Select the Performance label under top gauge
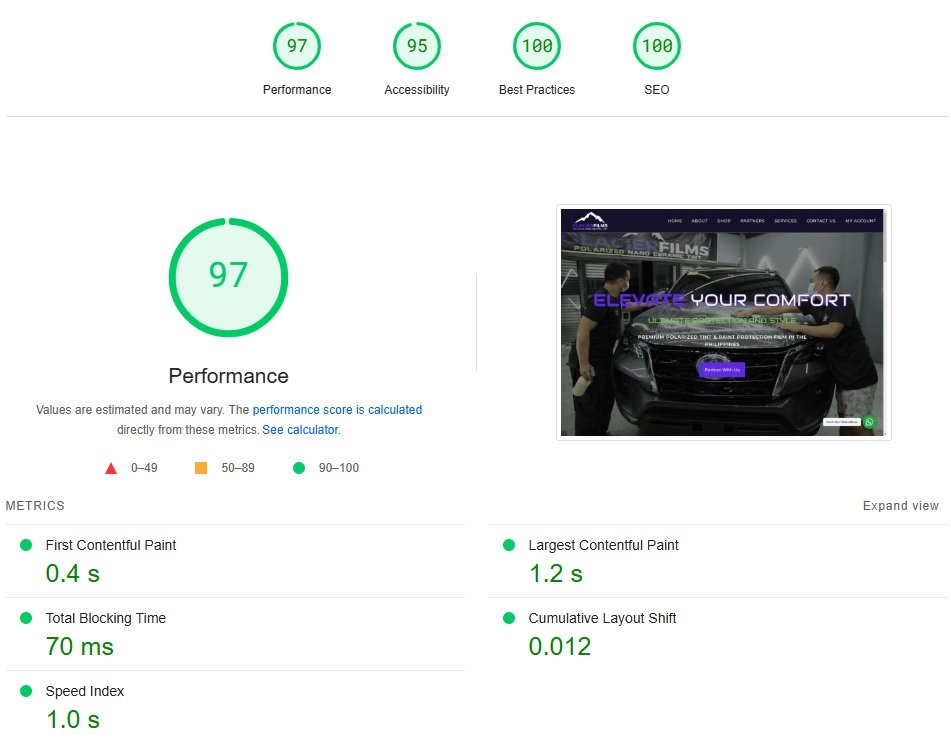 297,90
